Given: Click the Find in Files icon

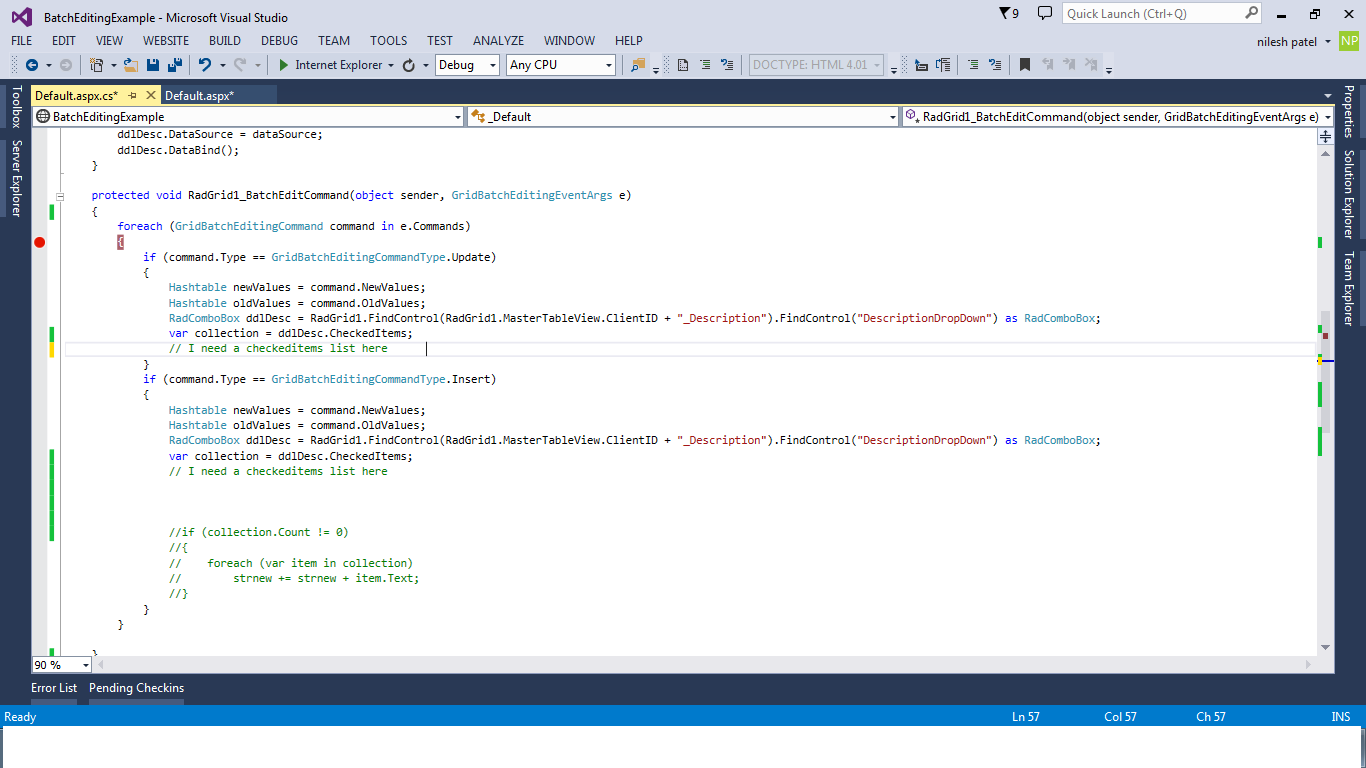Looking at the screenshot, I should pyautogui.click(x=638, y=65).
